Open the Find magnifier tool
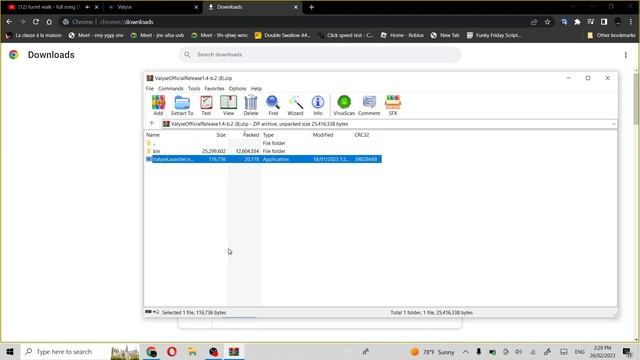 (273, 105)
